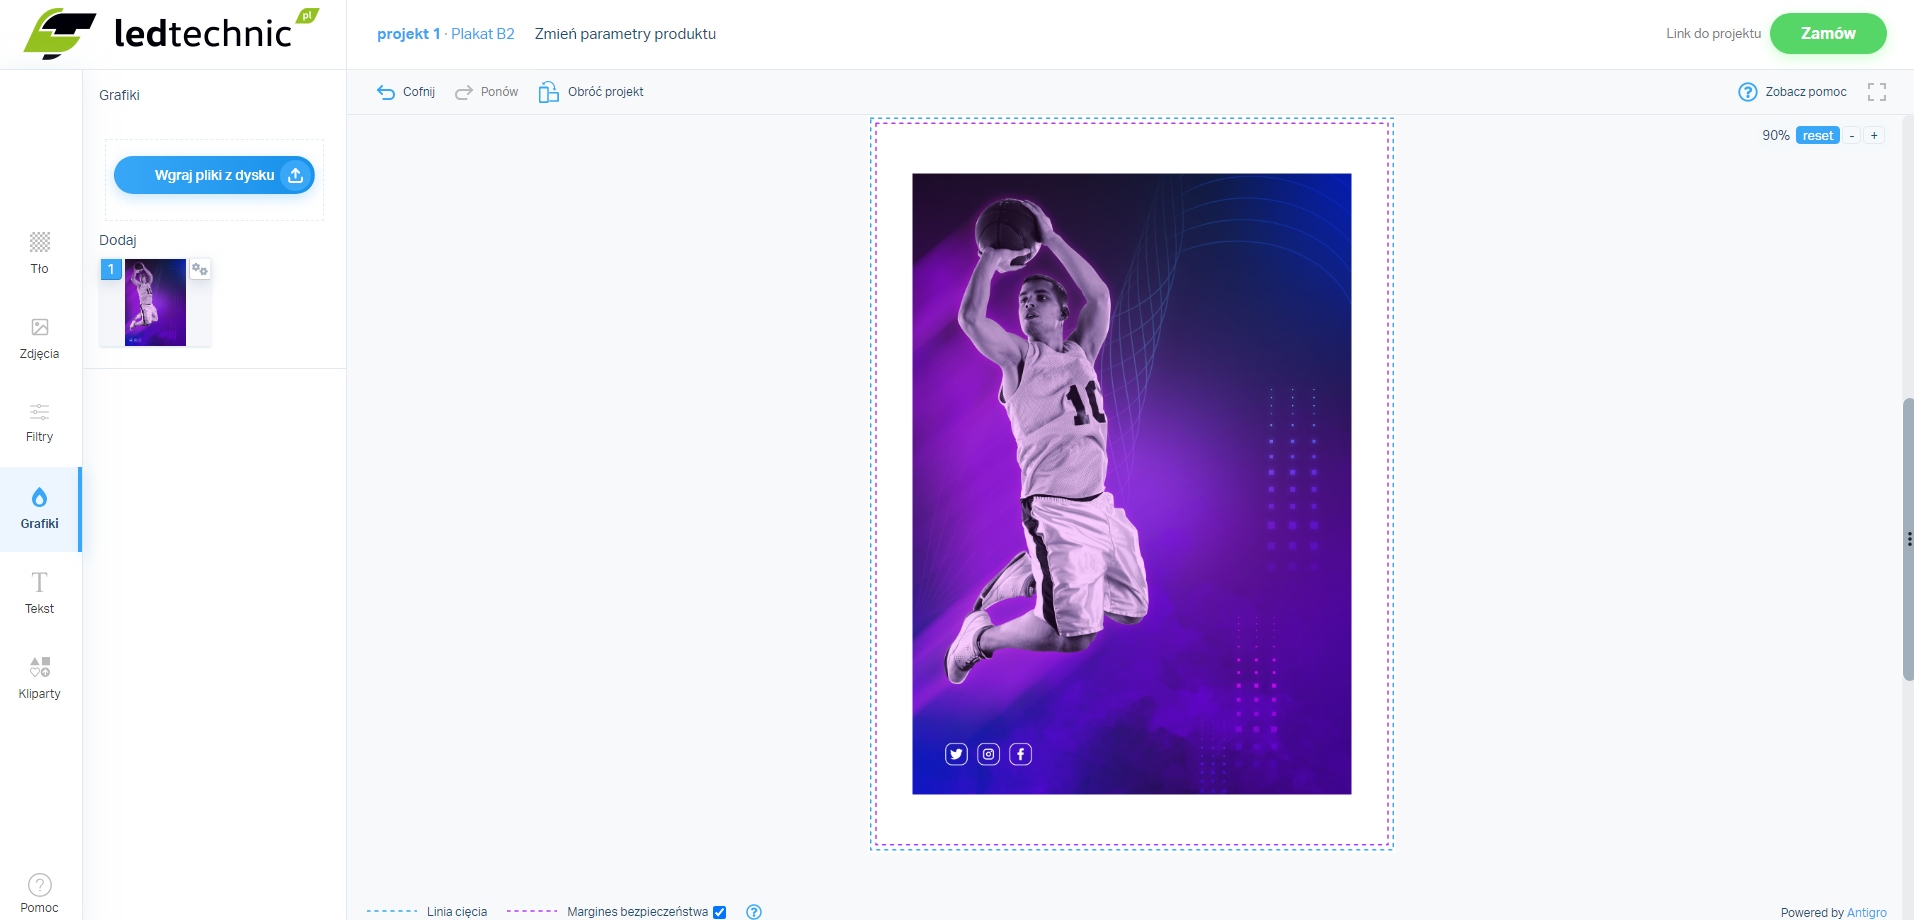Select the Grafiki sidebar tab
Image resolution: width=1914 pixels, height=920 pixels.
(40, 509)
